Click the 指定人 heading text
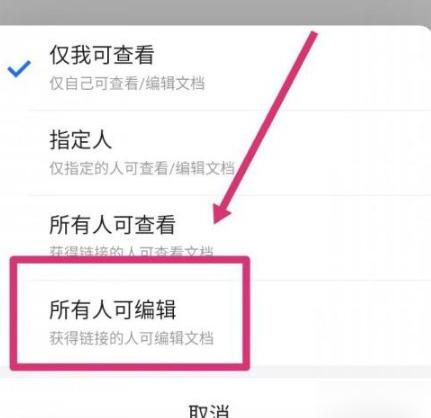 coord(80,140)
